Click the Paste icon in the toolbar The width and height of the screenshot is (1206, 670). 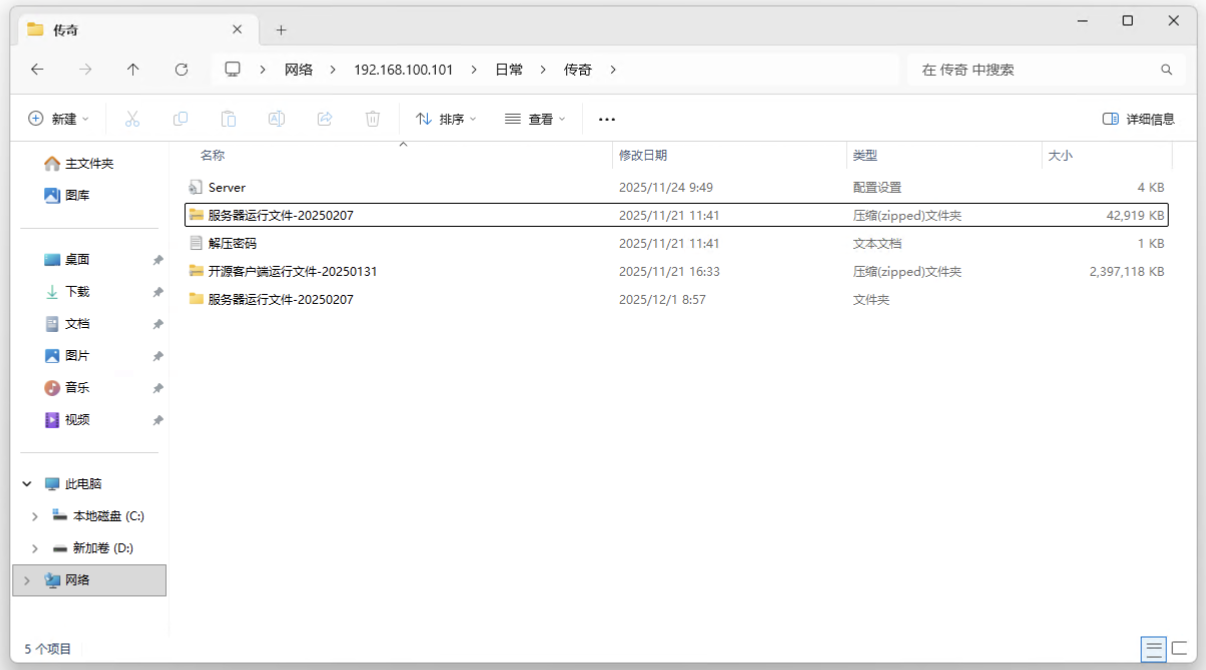[228, 119]
